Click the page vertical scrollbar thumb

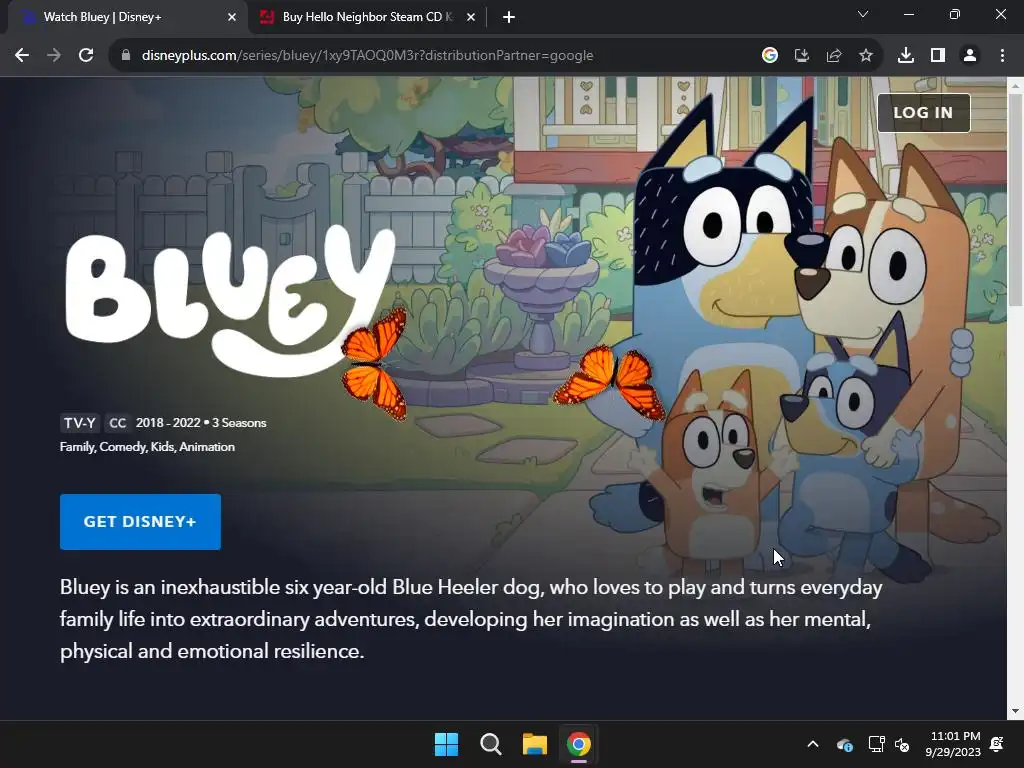coord(1015,199)
